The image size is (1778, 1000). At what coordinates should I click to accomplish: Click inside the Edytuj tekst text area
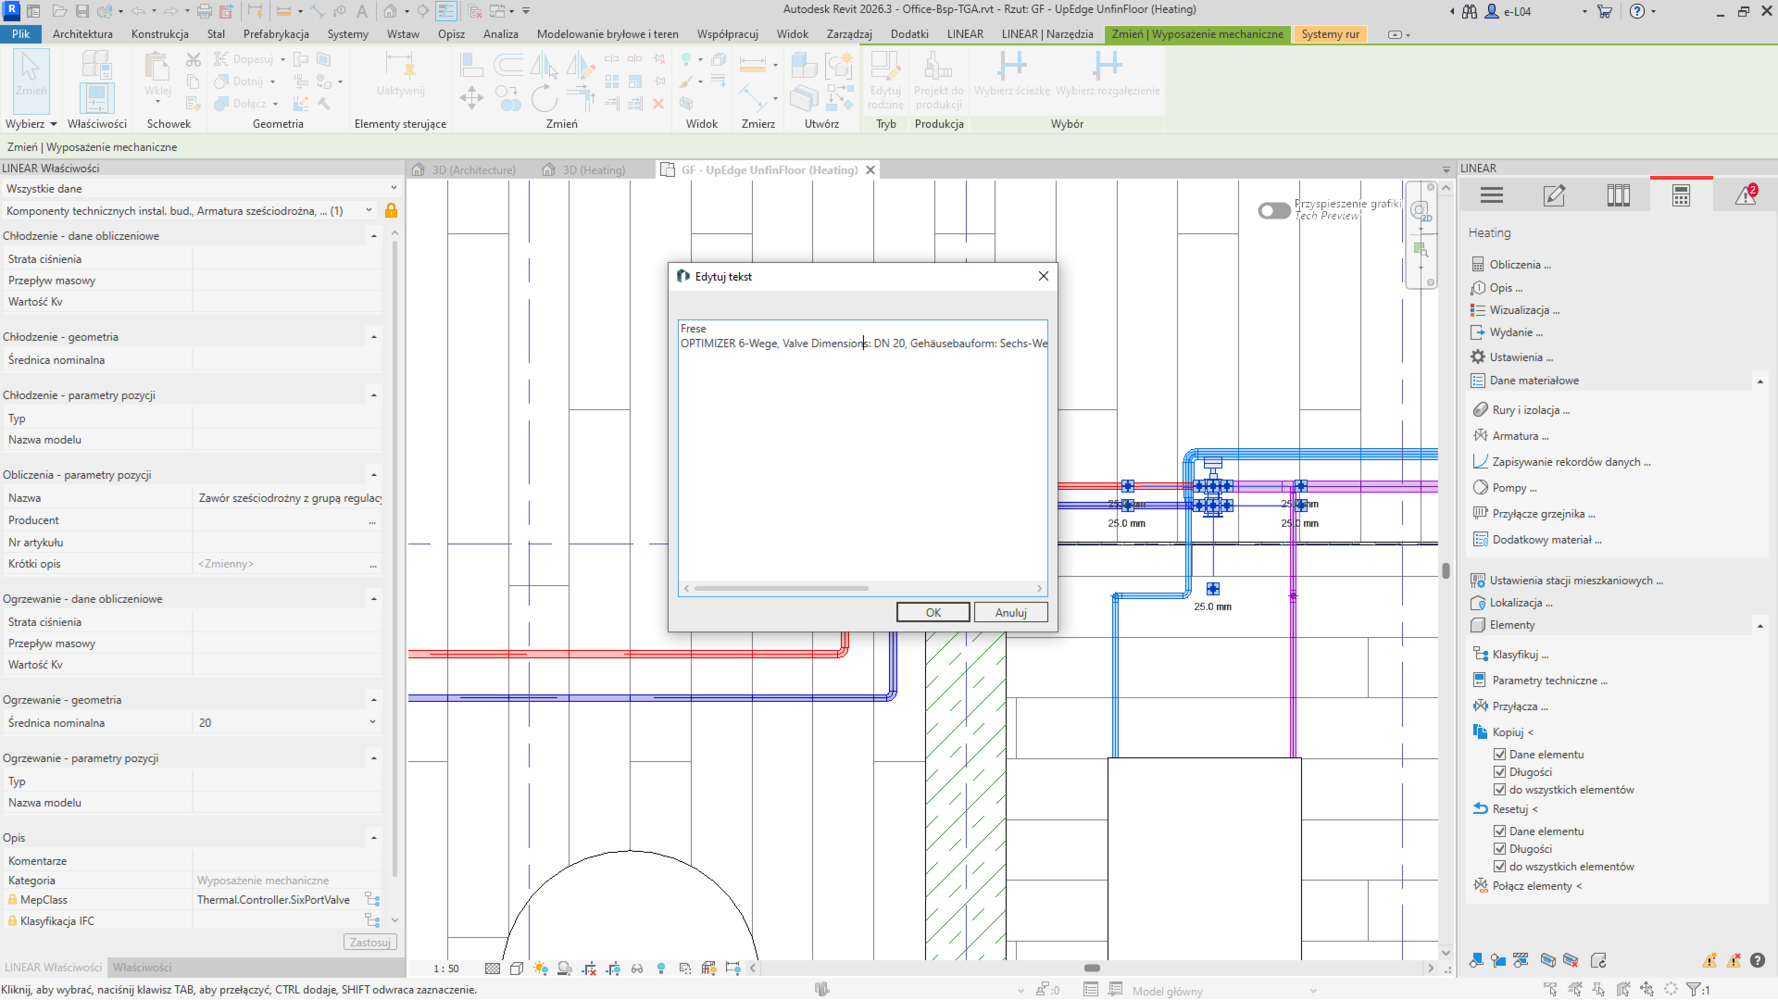tap(862, 460)
